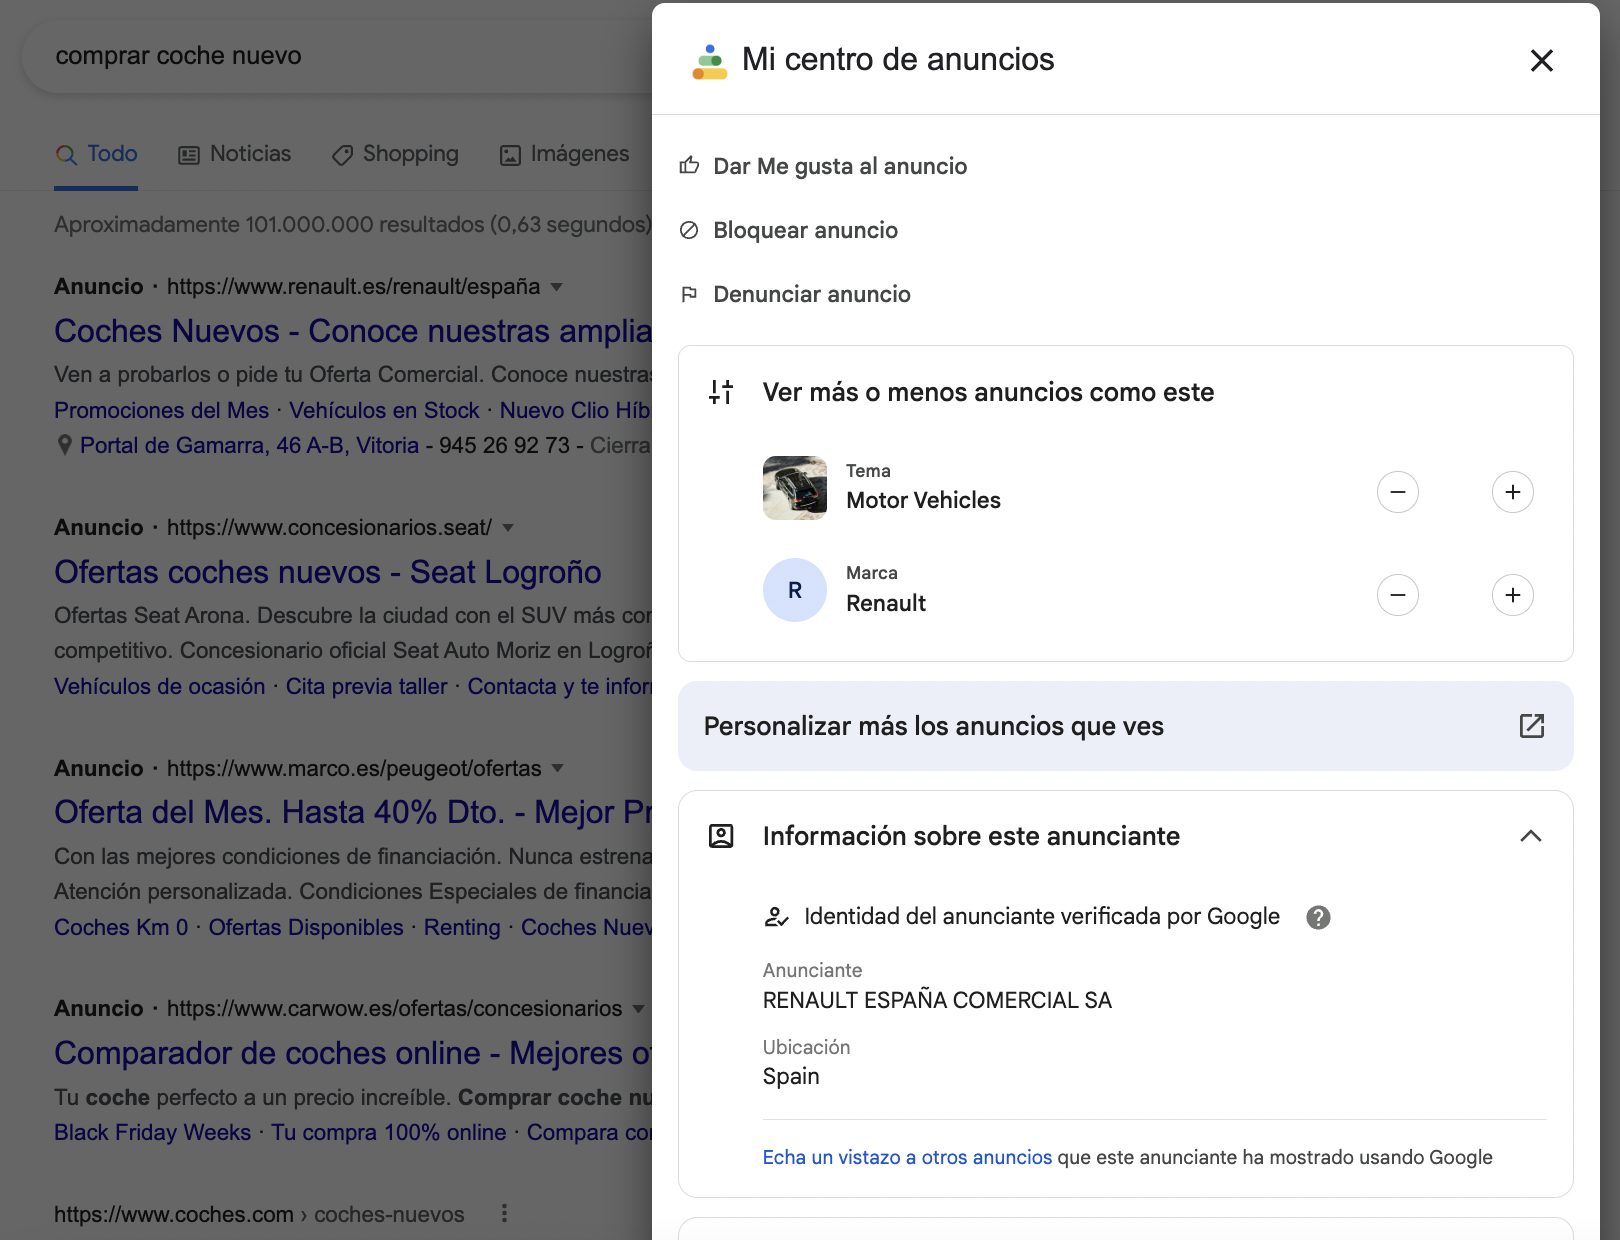Open Portal de Gamarra, 46 A-B, Vitoria address
1620x1240 pixels.
(249, 445)
